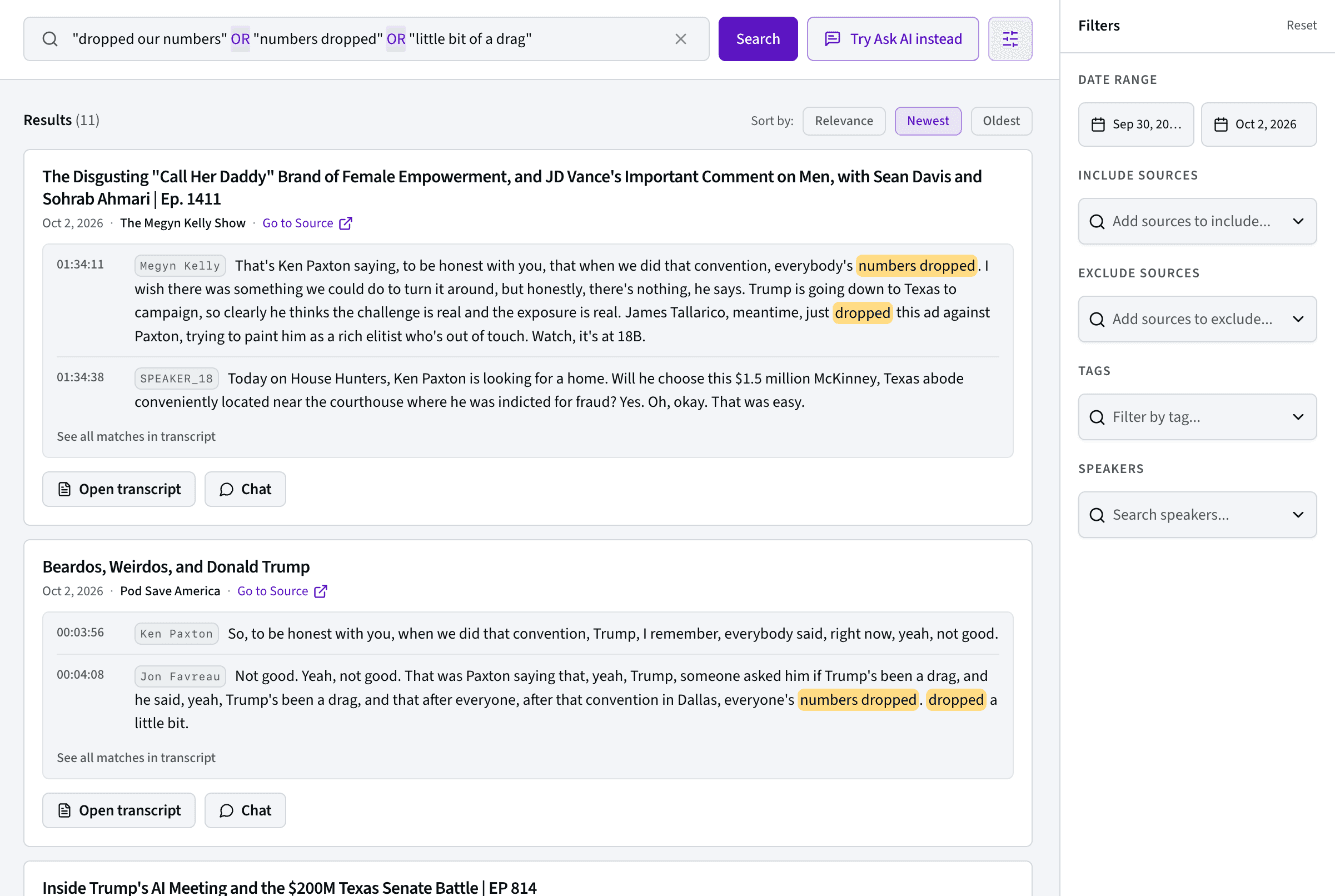Viewport: 1335px width, 896px height.
Task: Sort results by Oldest
Action: [1001, 121]
